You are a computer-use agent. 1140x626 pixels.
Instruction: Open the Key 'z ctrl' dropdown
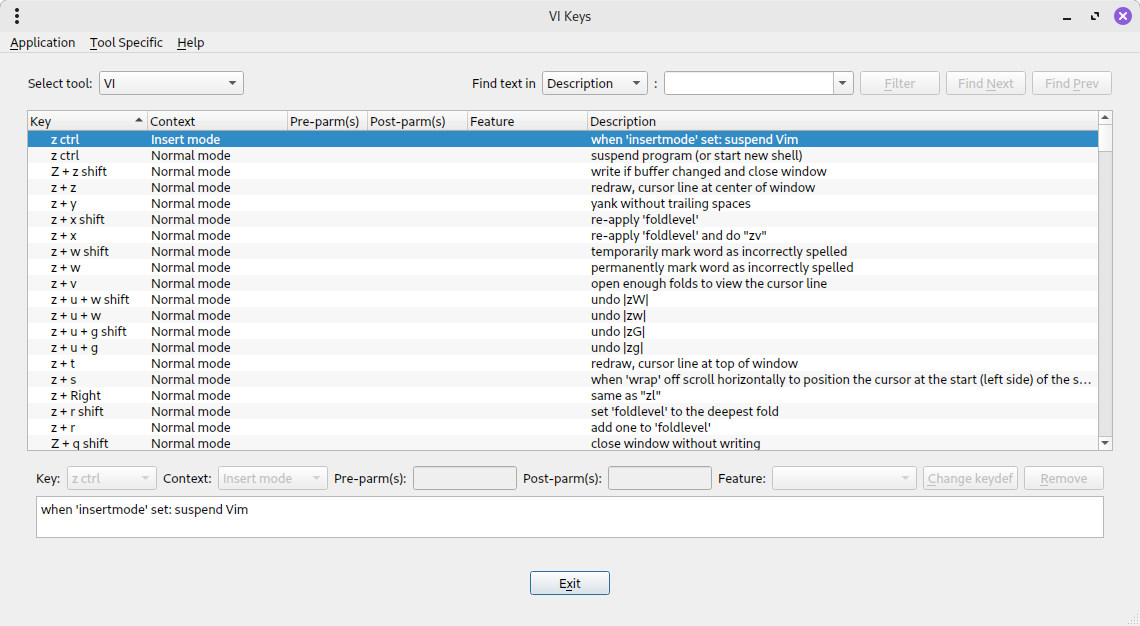point(111,478)
